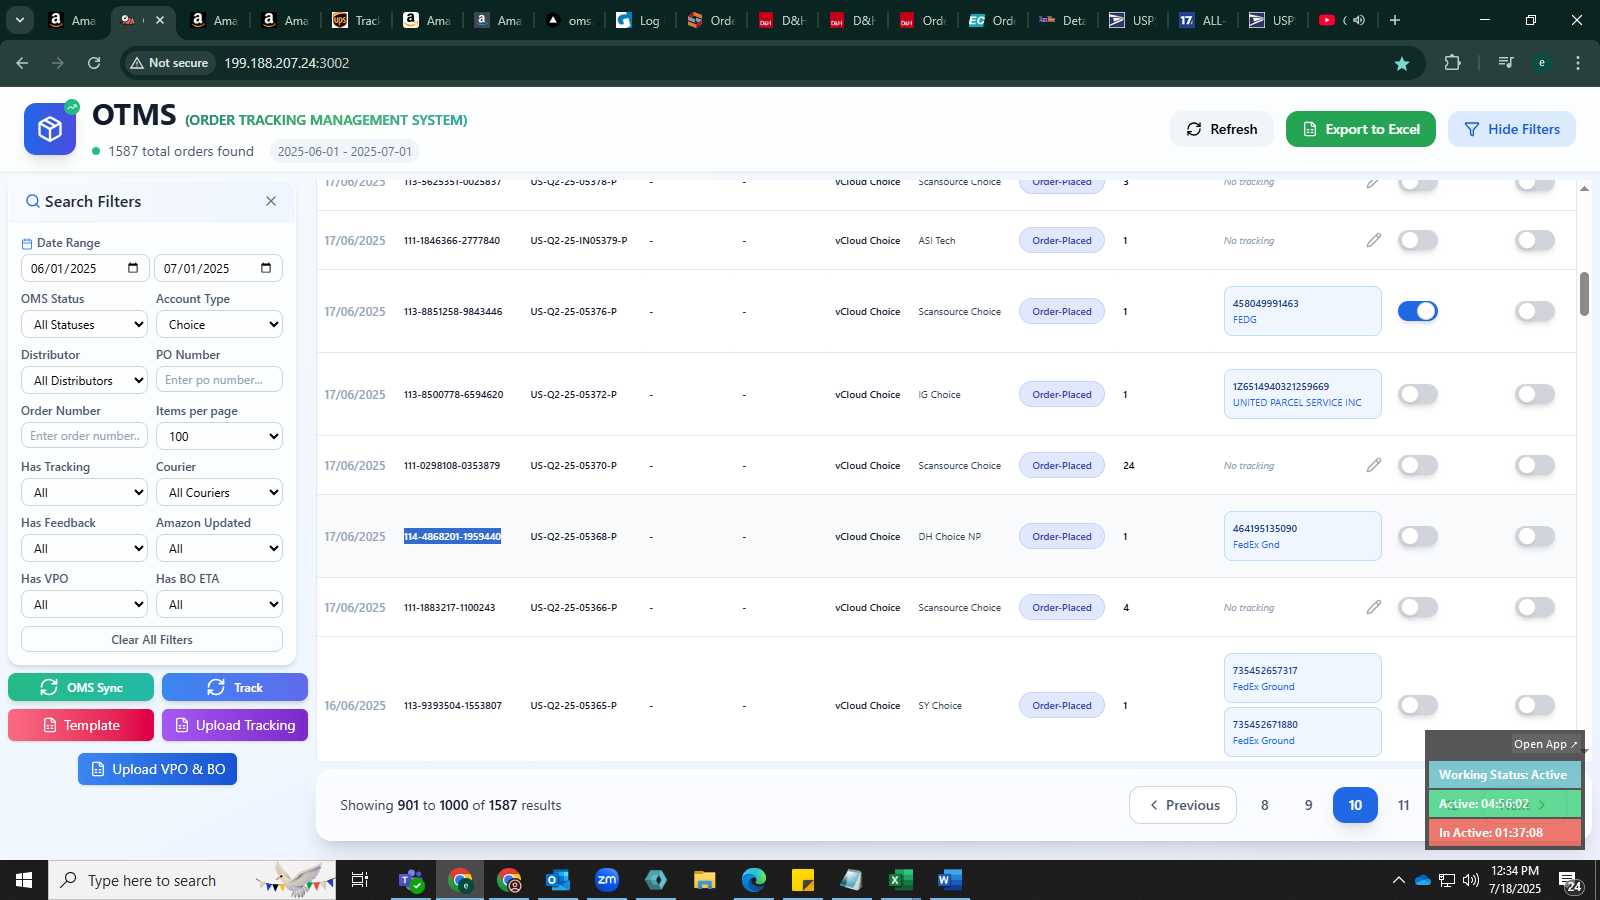The height and width of the screenshot is (900, 1600).
Task: Click Hide Filters button
Action: (1512, 129)
